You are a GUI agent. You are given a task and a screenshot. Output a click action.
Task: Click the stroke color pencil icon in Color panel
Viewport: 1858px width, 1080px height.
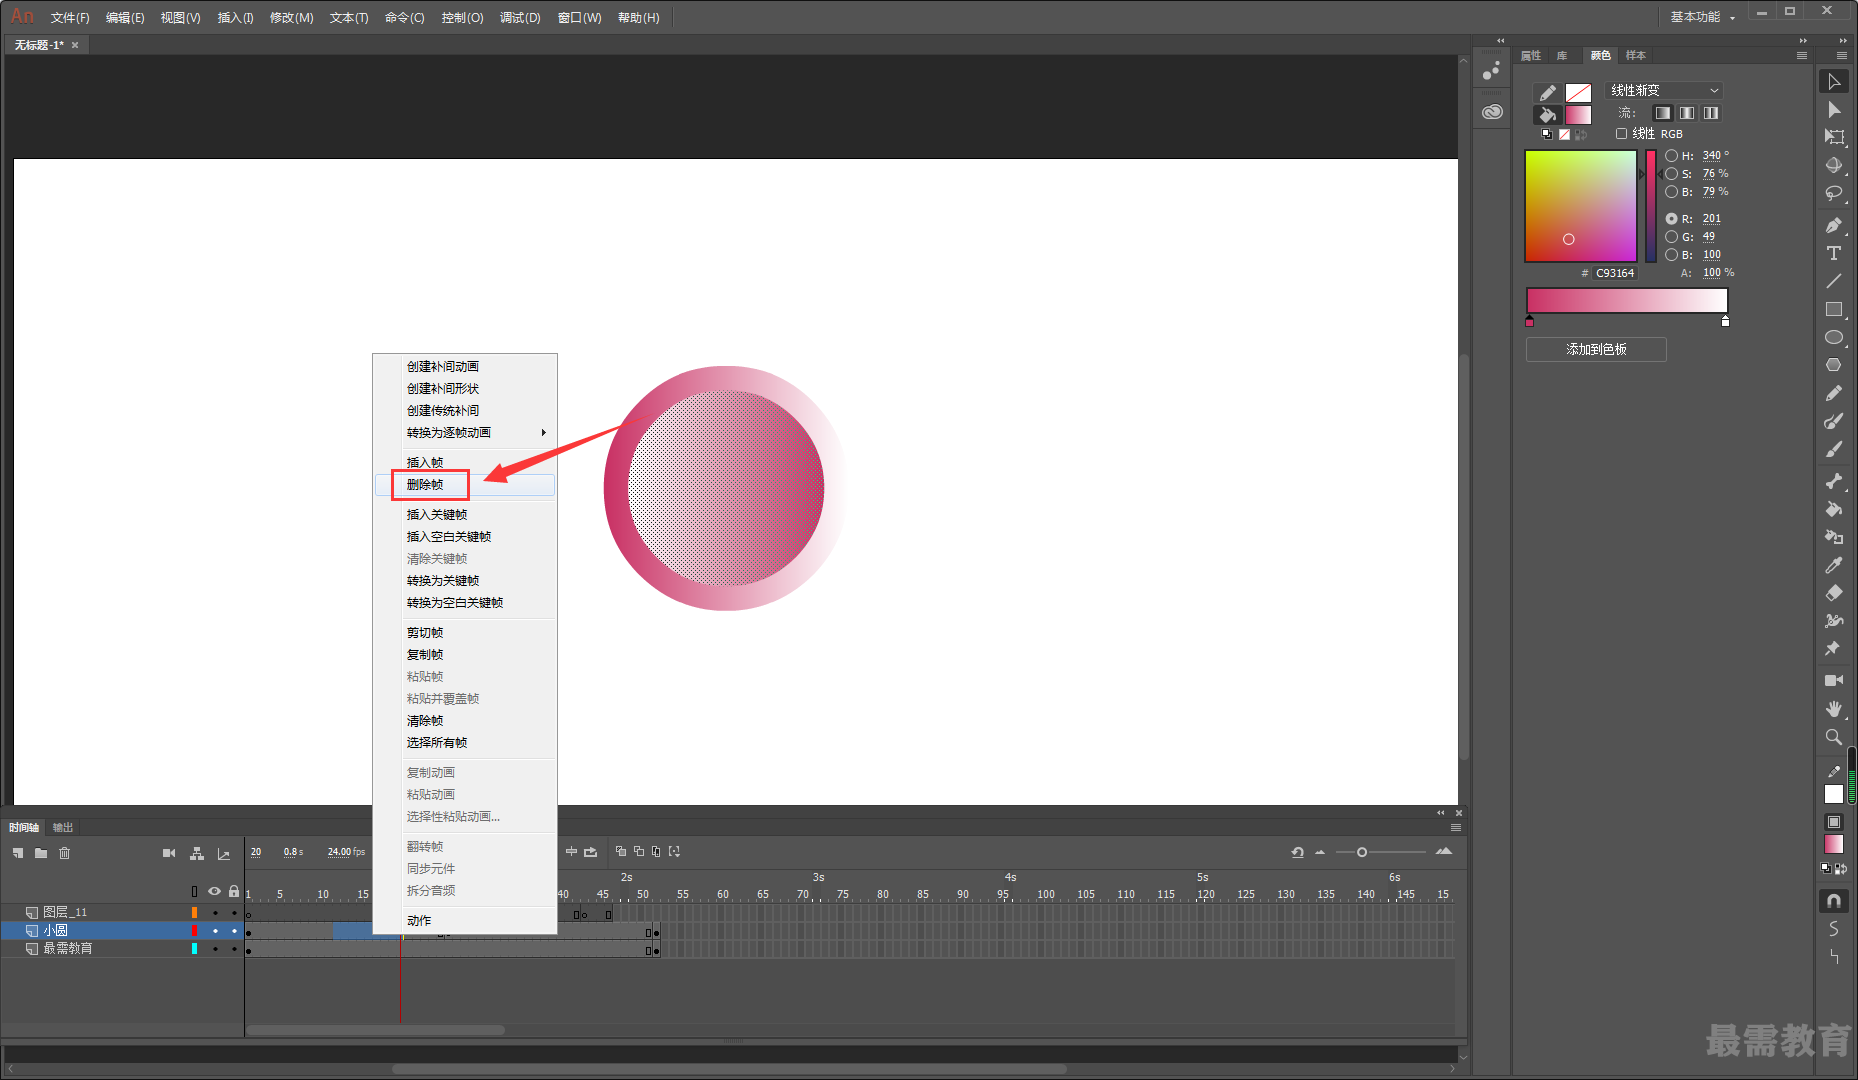click(1547, 93)
